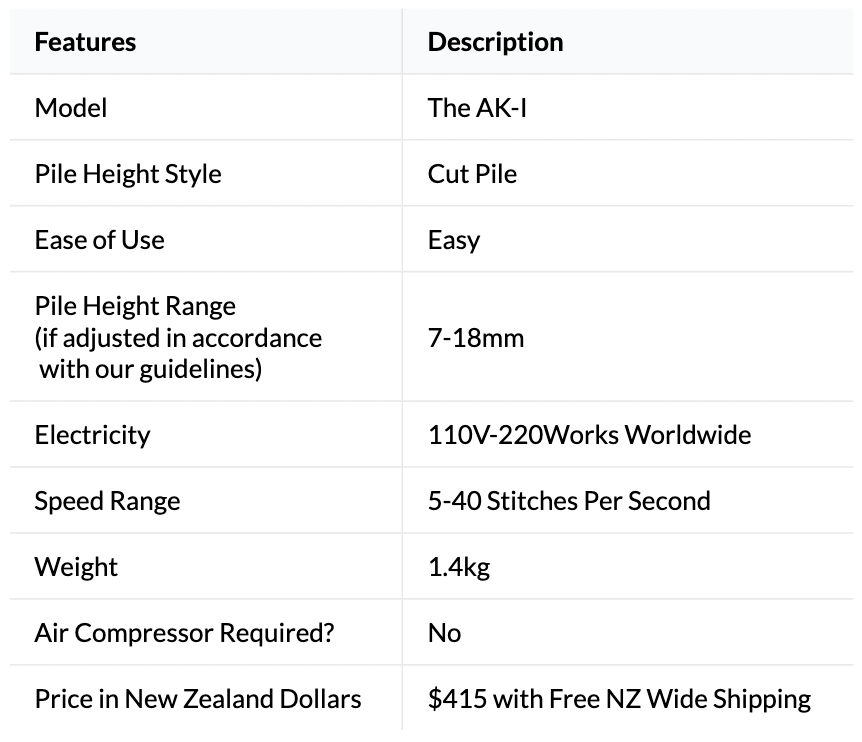
Task: Click the Cut Pile description cell
Action: pyautogui.click(x=472, y=173)
